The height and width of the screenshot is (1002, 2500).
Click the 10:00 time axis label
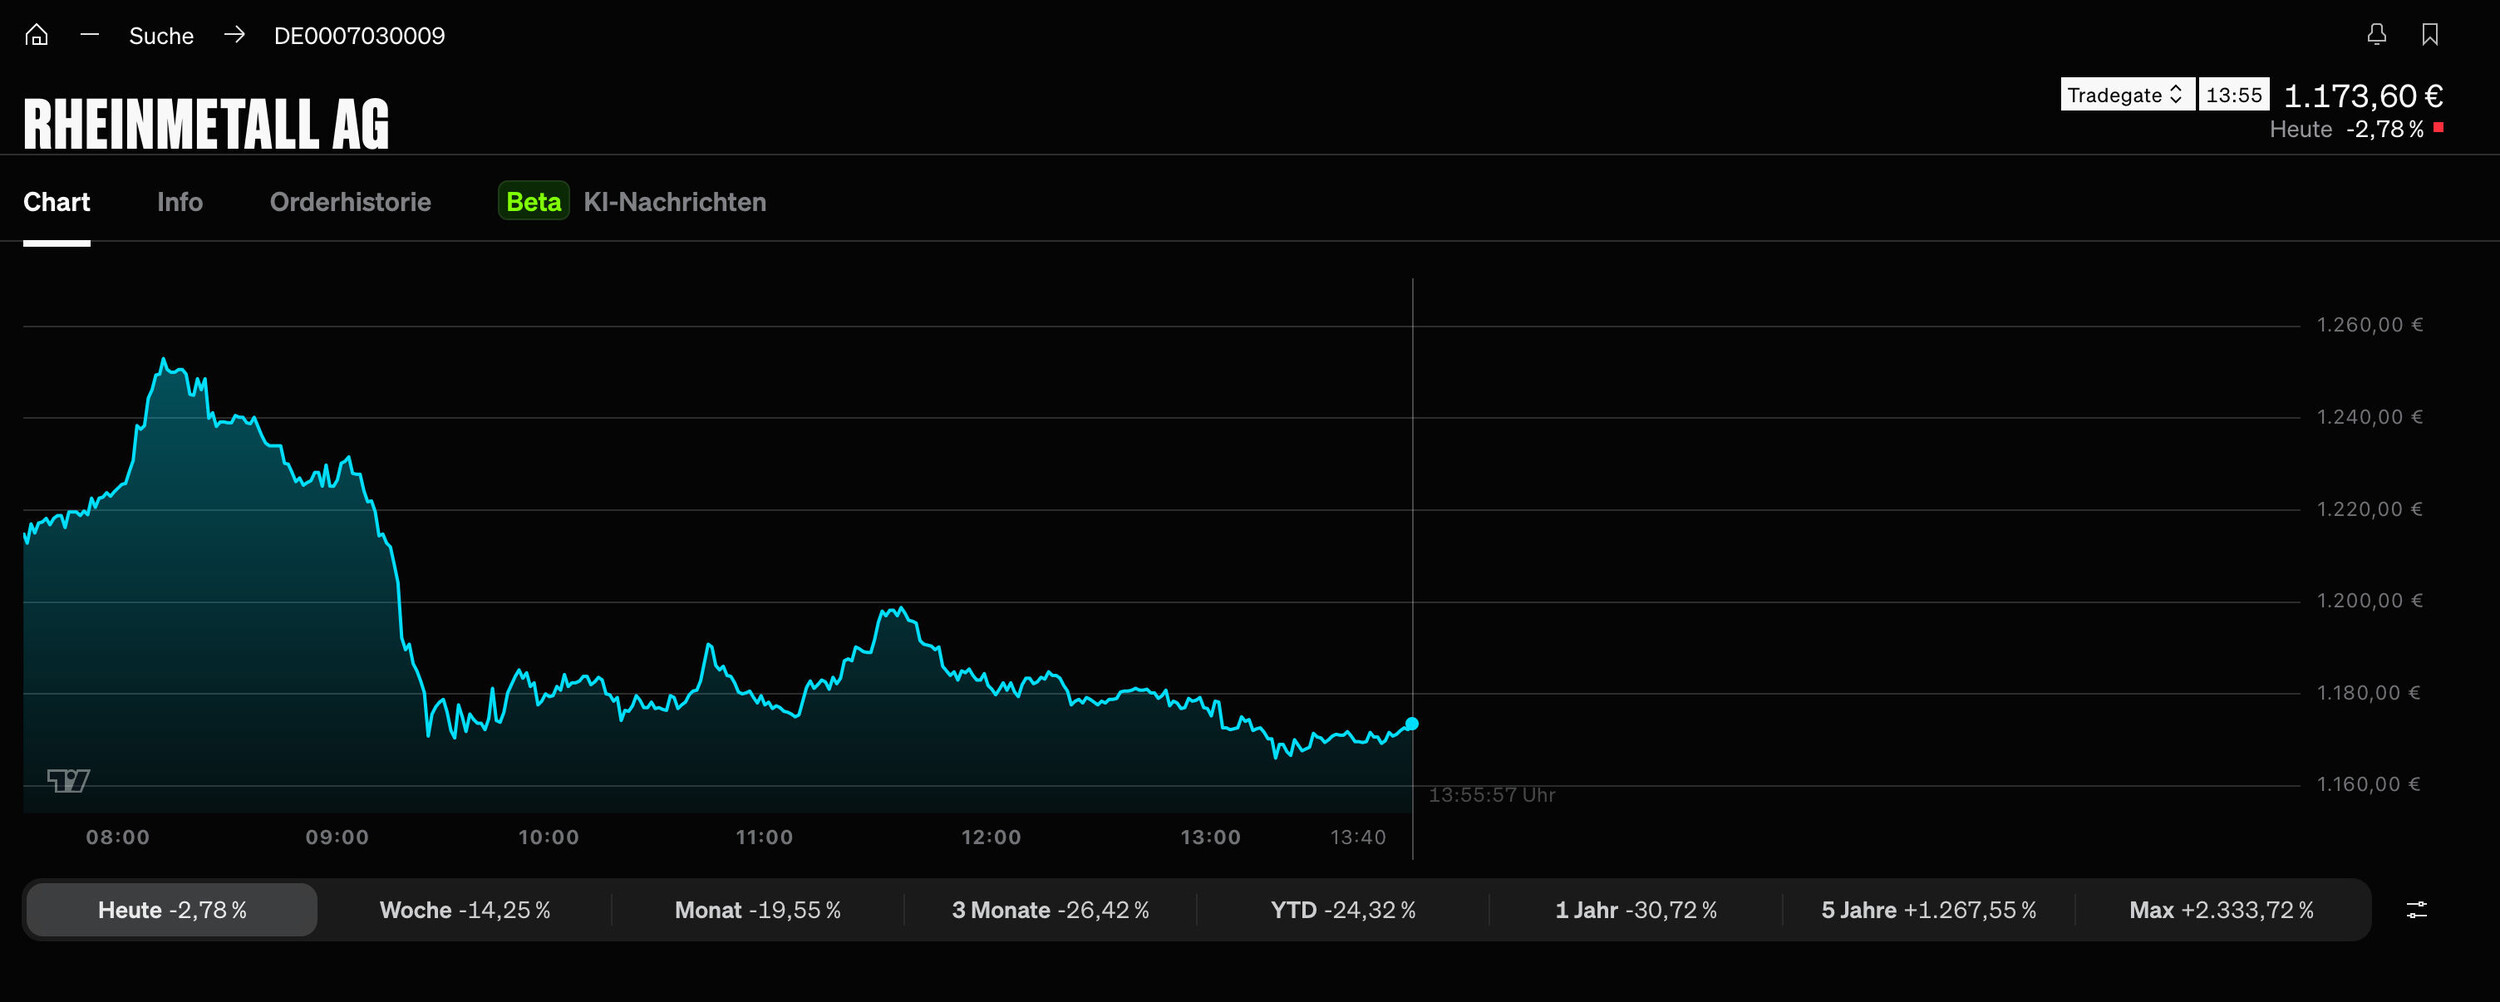[x=548, y=837]
